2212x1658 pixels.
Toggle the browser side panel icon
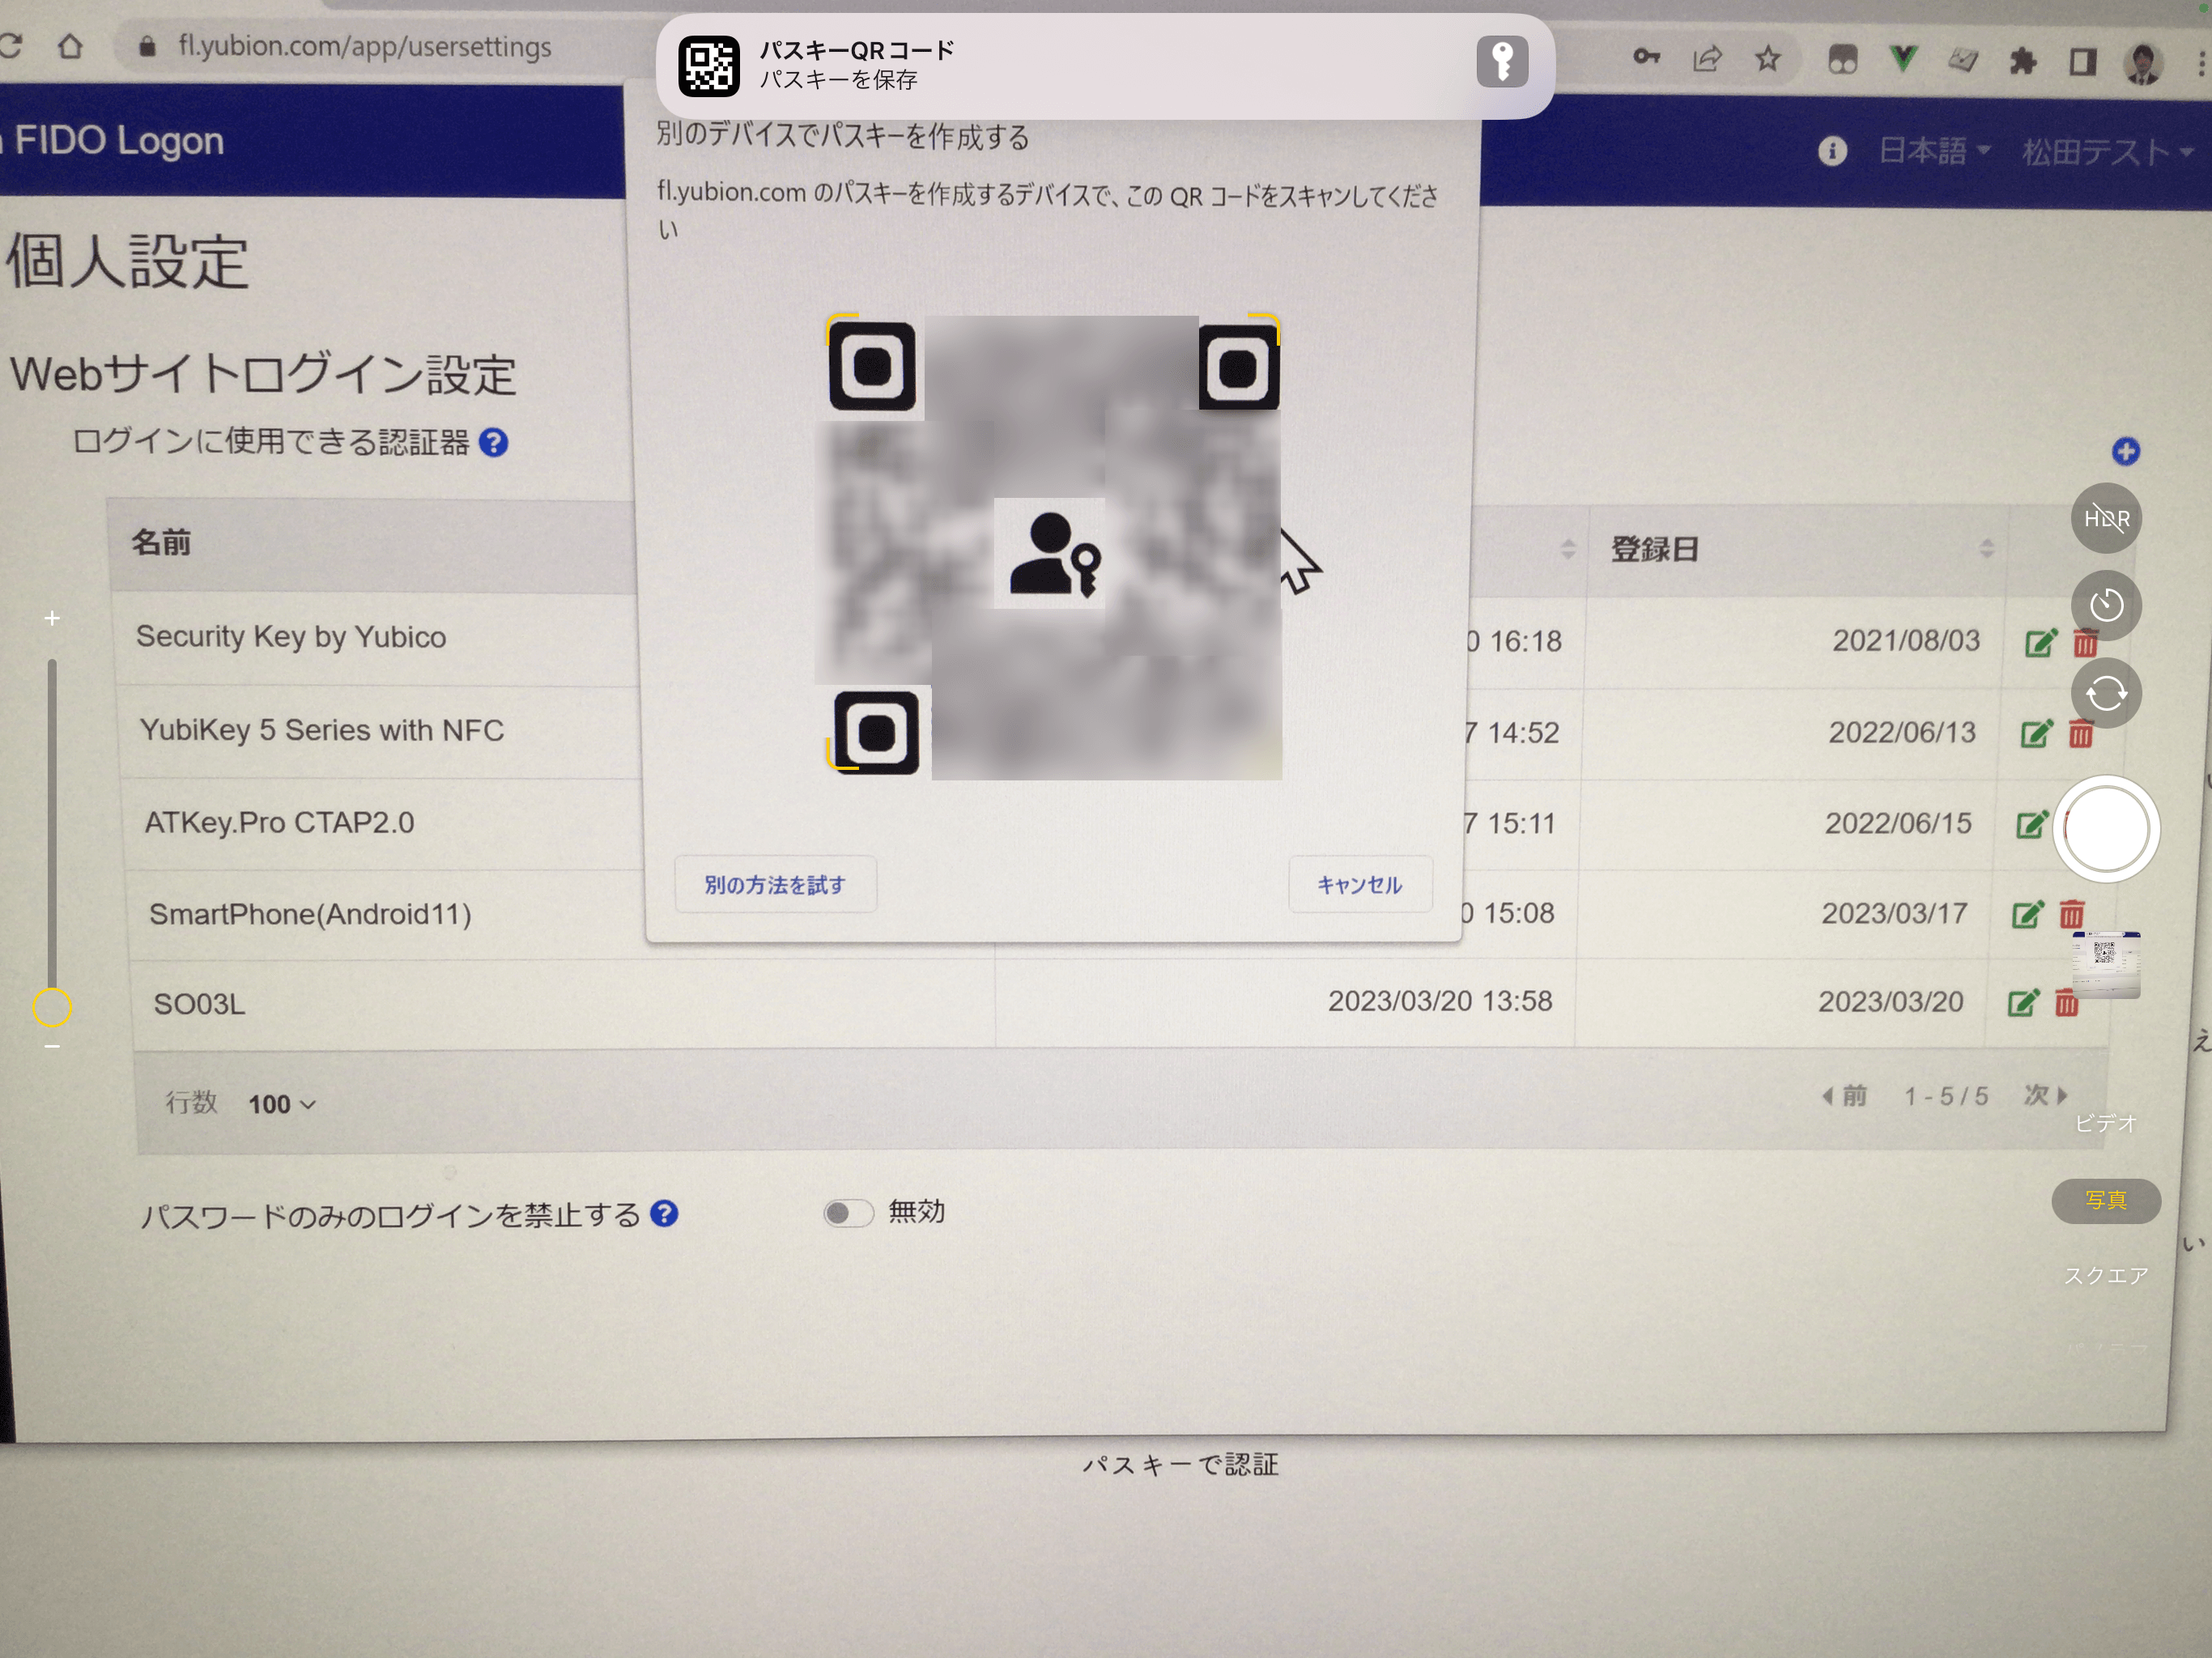tap(2083, 63)
